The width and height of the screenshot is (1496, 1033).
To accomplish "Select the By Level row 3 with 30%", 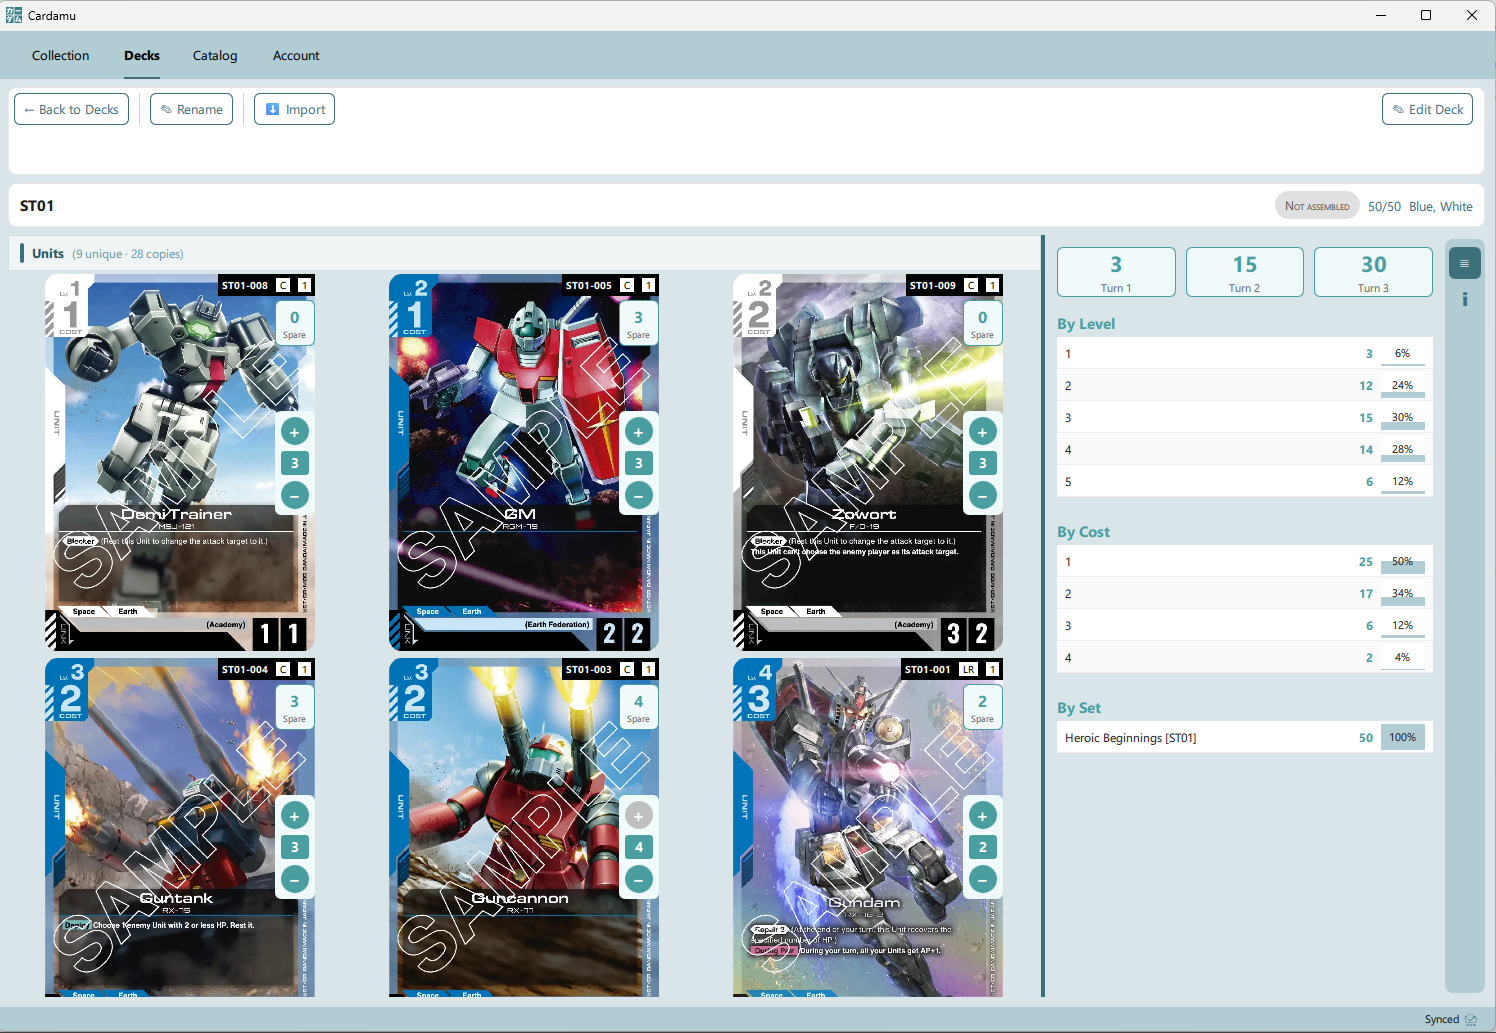I will [x=1245, y=417].
